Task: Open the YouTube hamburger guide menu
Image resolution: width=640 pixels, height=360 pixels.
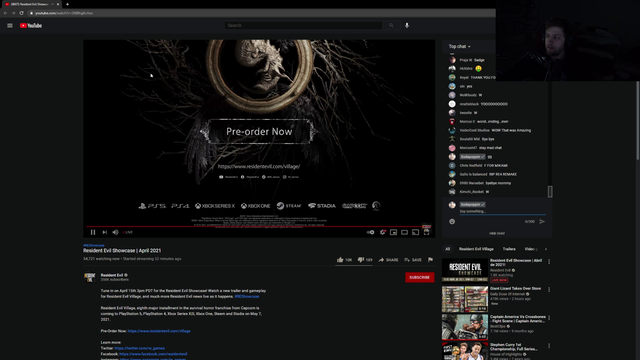Action: (10, 25)
